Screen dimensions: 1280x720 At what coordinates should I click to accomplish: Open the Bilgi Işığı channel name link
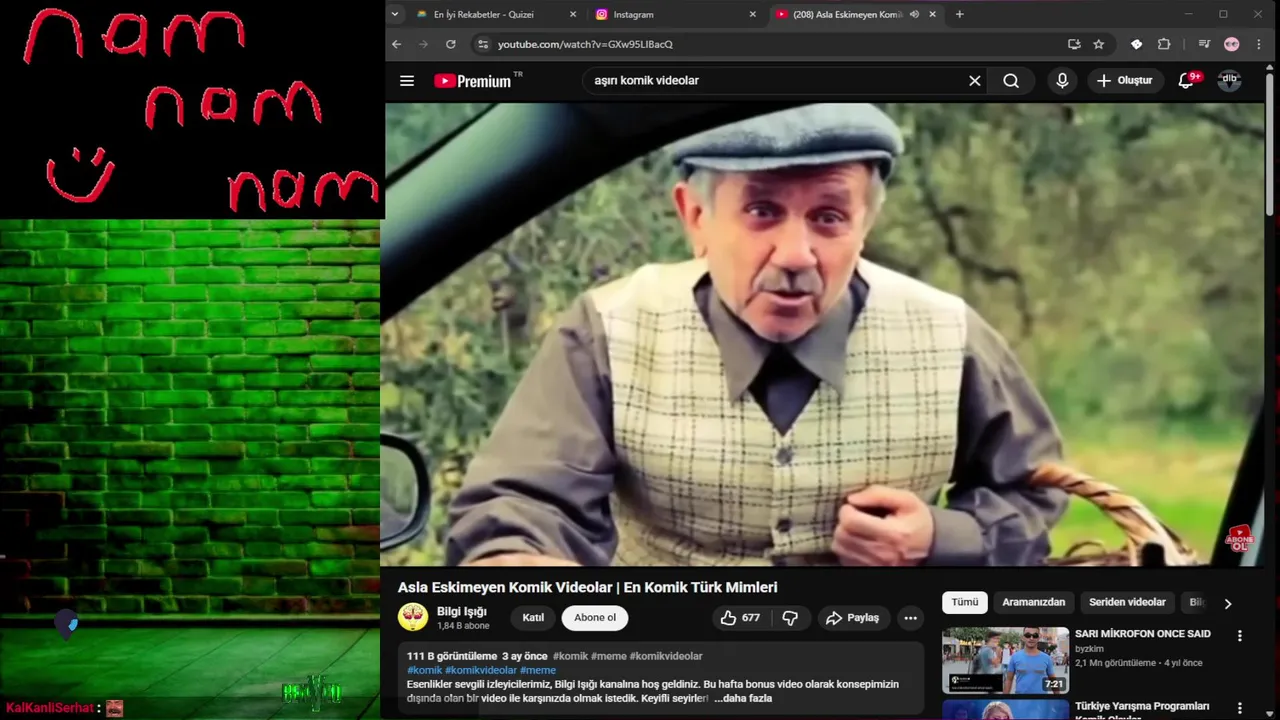(462, 611)
